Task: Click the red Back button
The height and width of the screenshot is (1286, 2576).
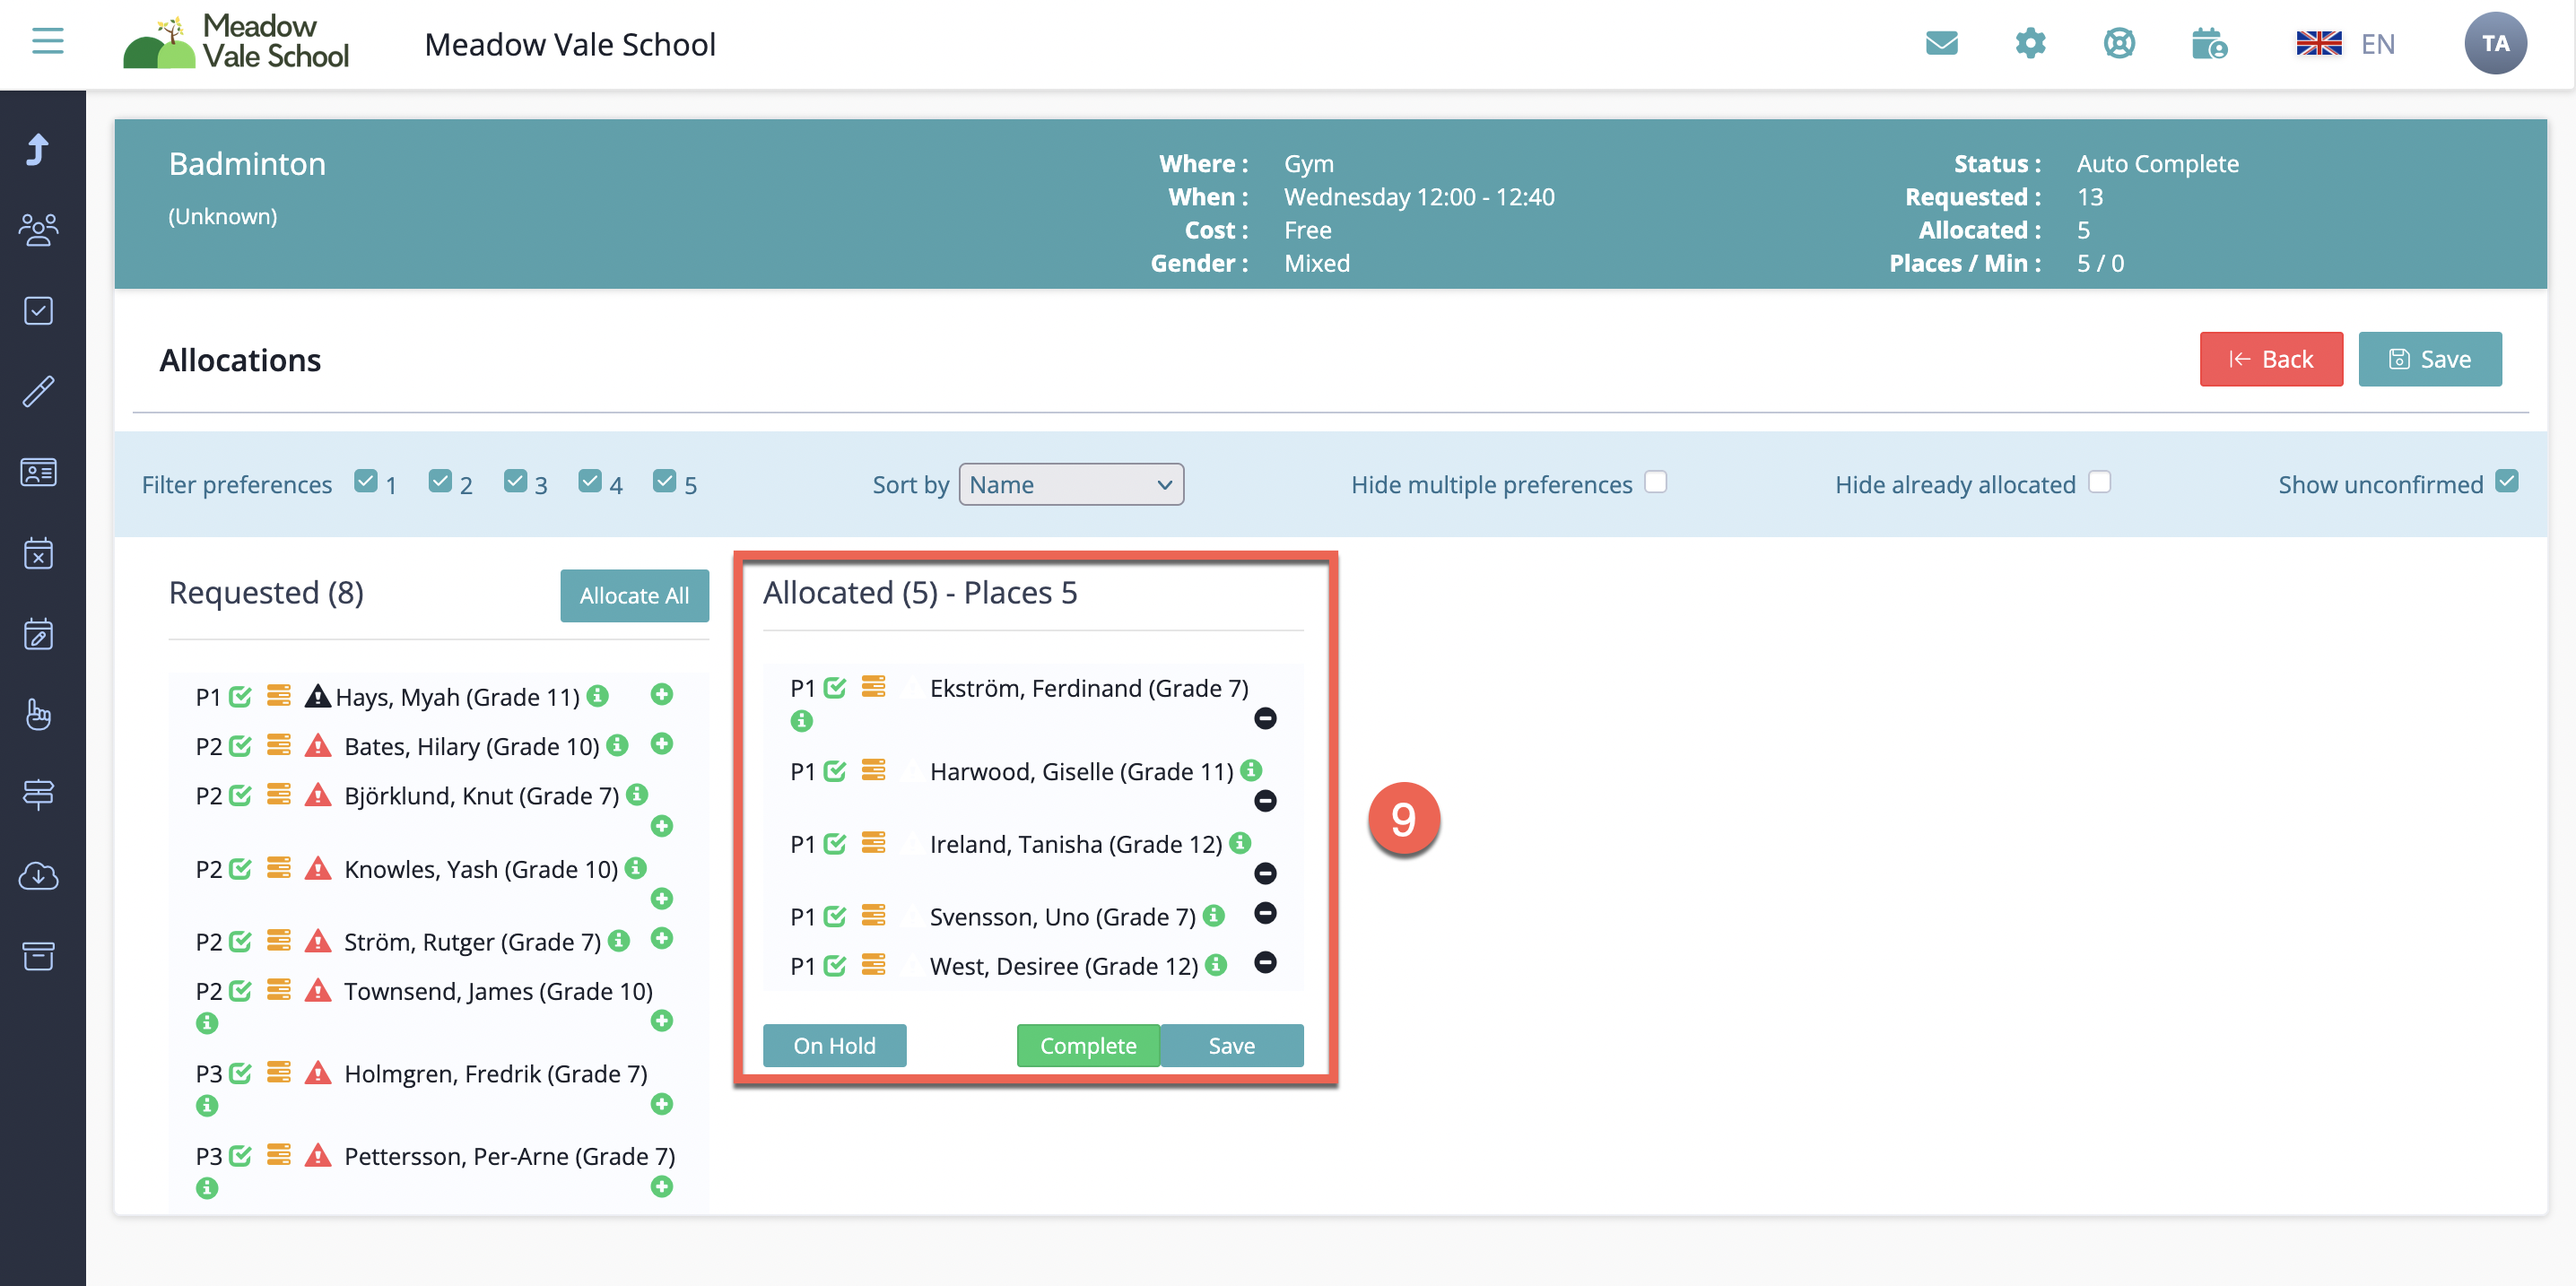Action: [2271, 359]
